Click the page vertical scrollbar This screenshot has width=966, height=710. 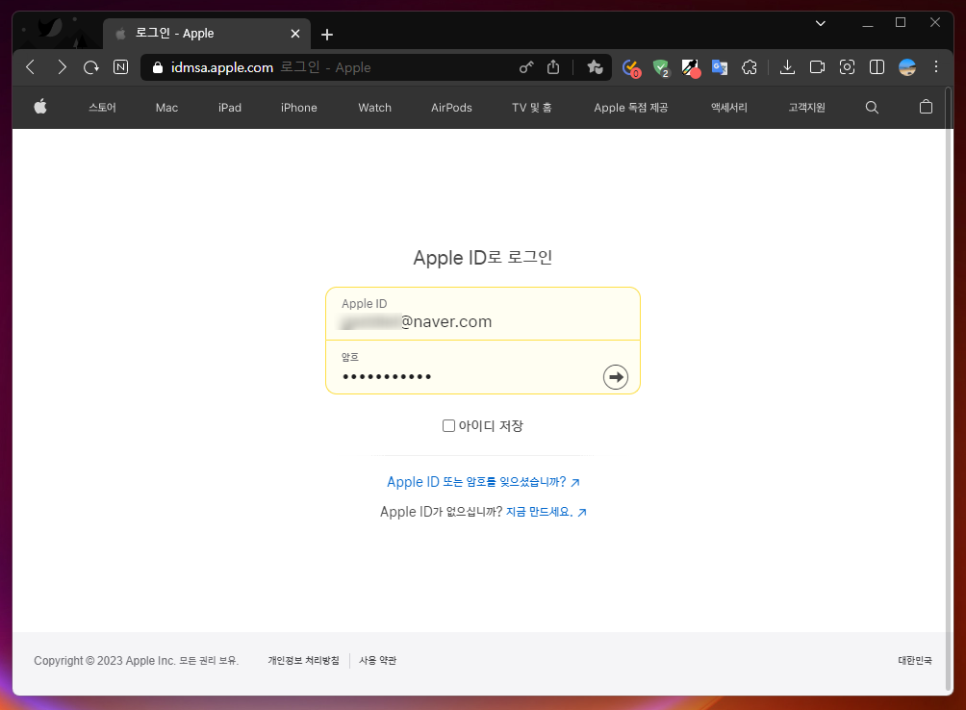949,388
